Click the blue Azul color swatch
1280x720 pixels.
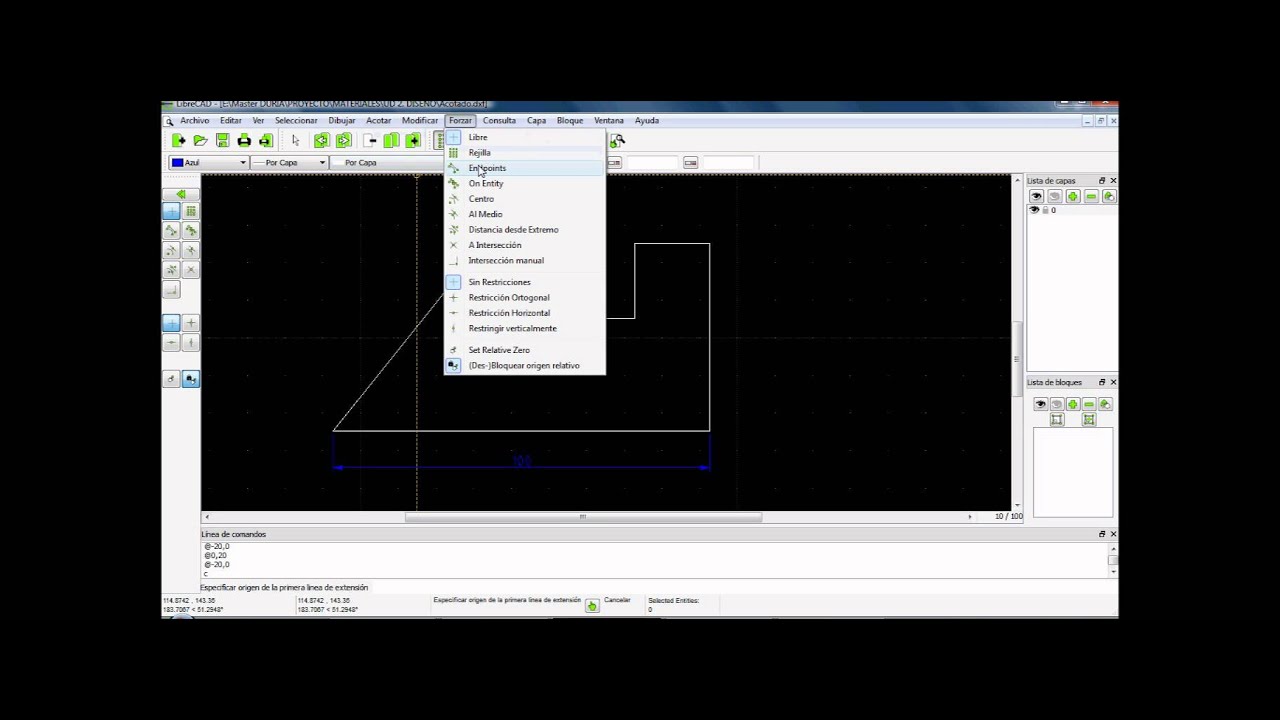pos(177,163)
